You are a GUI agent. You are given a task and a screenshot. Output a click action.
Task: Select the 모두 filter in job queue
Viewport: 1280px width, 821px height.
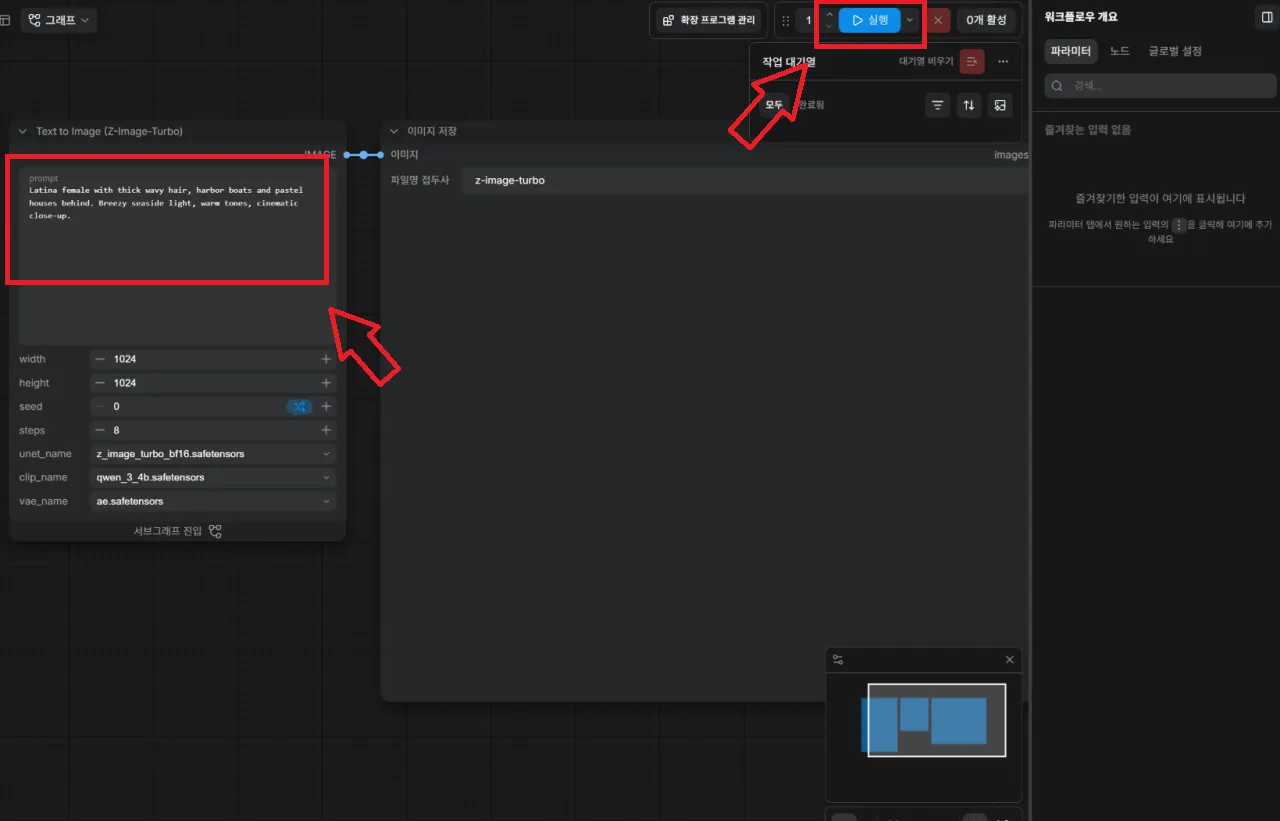[x=774, y=105]
